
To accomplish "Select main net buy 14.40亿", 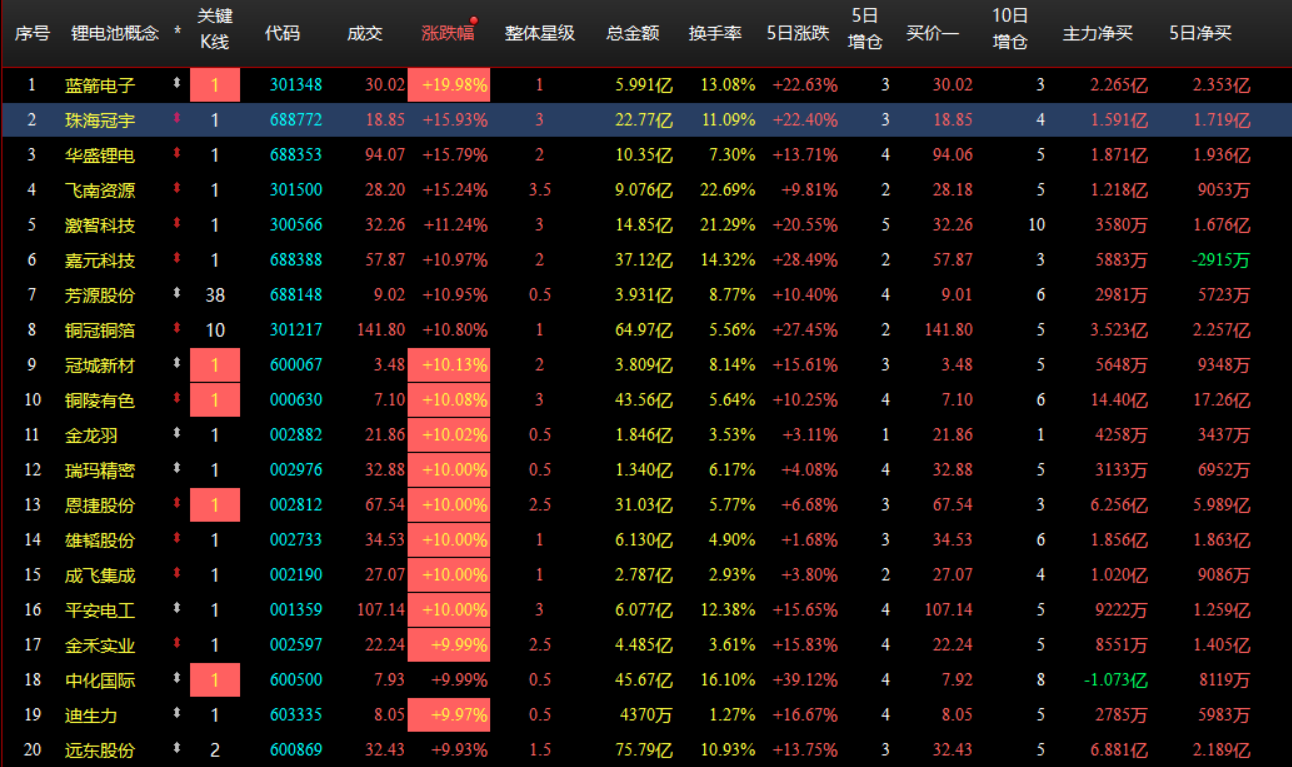I will pyautogui.click(x=1121, y=400).
